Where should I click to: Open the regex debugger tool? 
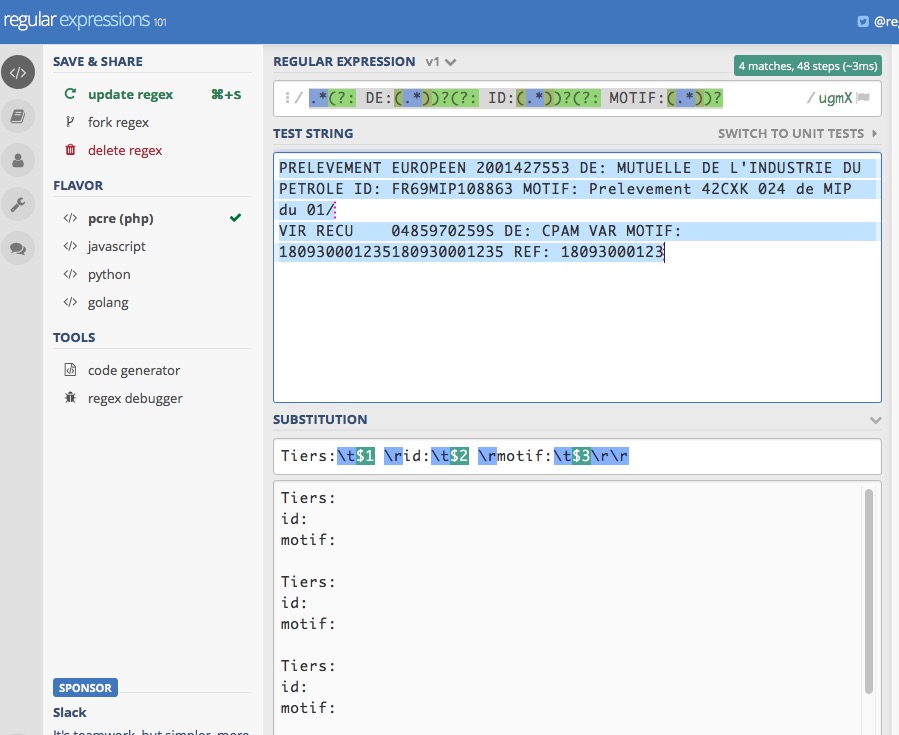(135, 398)
